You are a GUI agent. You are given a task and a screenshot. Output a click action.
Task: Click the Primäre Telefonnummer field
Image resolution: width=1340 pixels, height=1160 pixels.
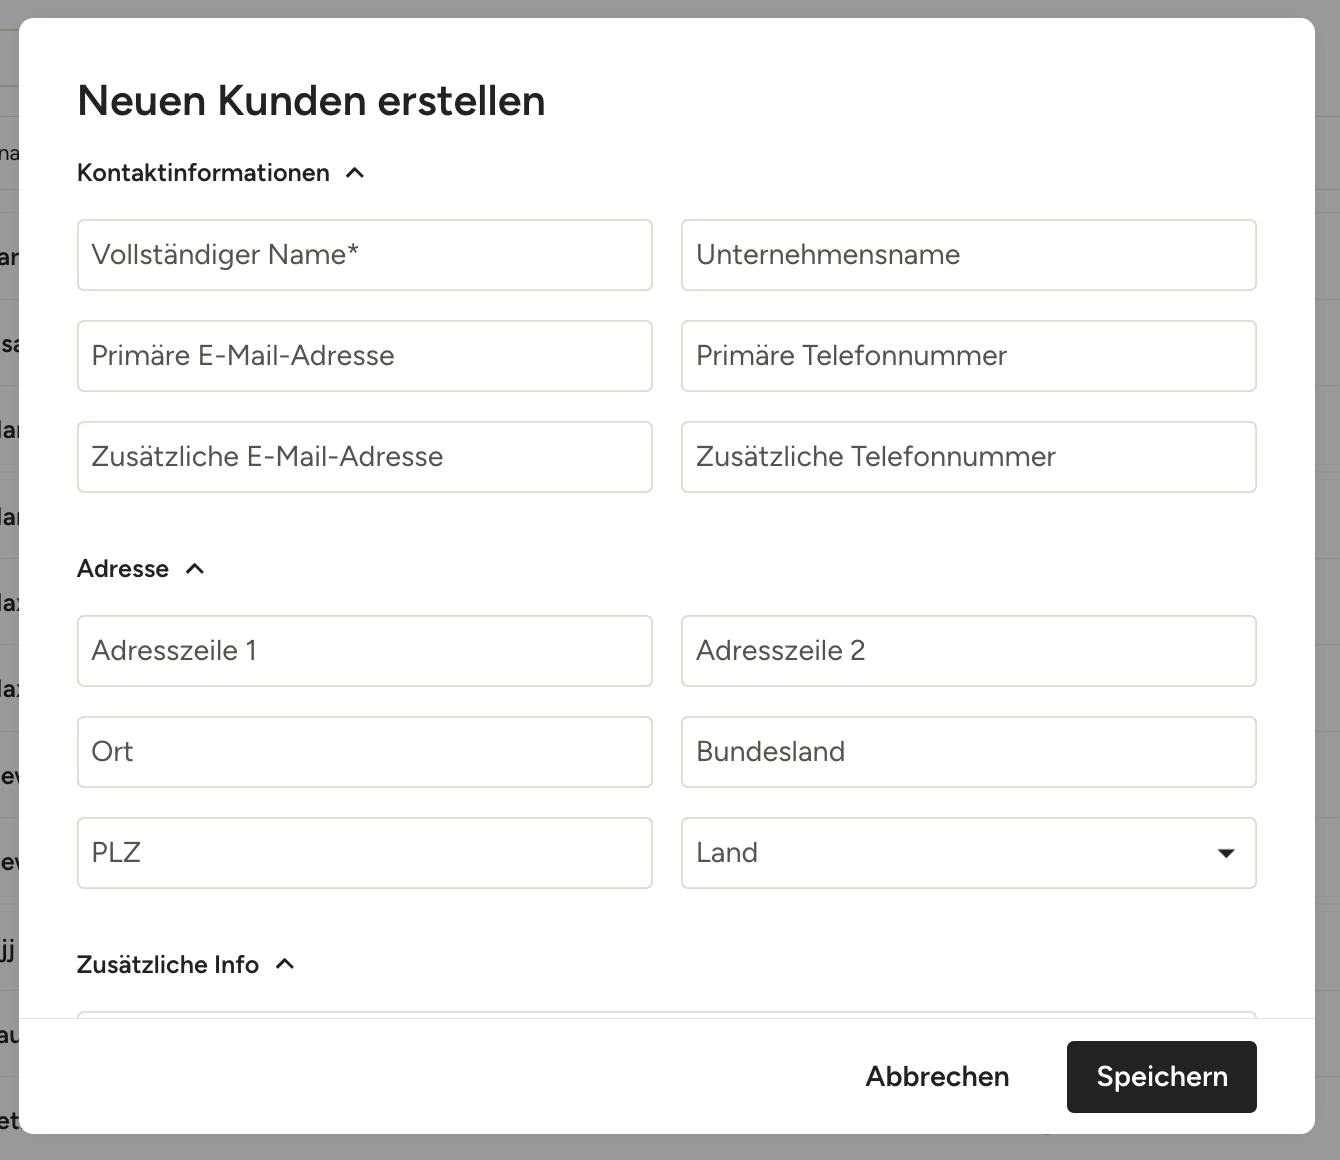968,356
